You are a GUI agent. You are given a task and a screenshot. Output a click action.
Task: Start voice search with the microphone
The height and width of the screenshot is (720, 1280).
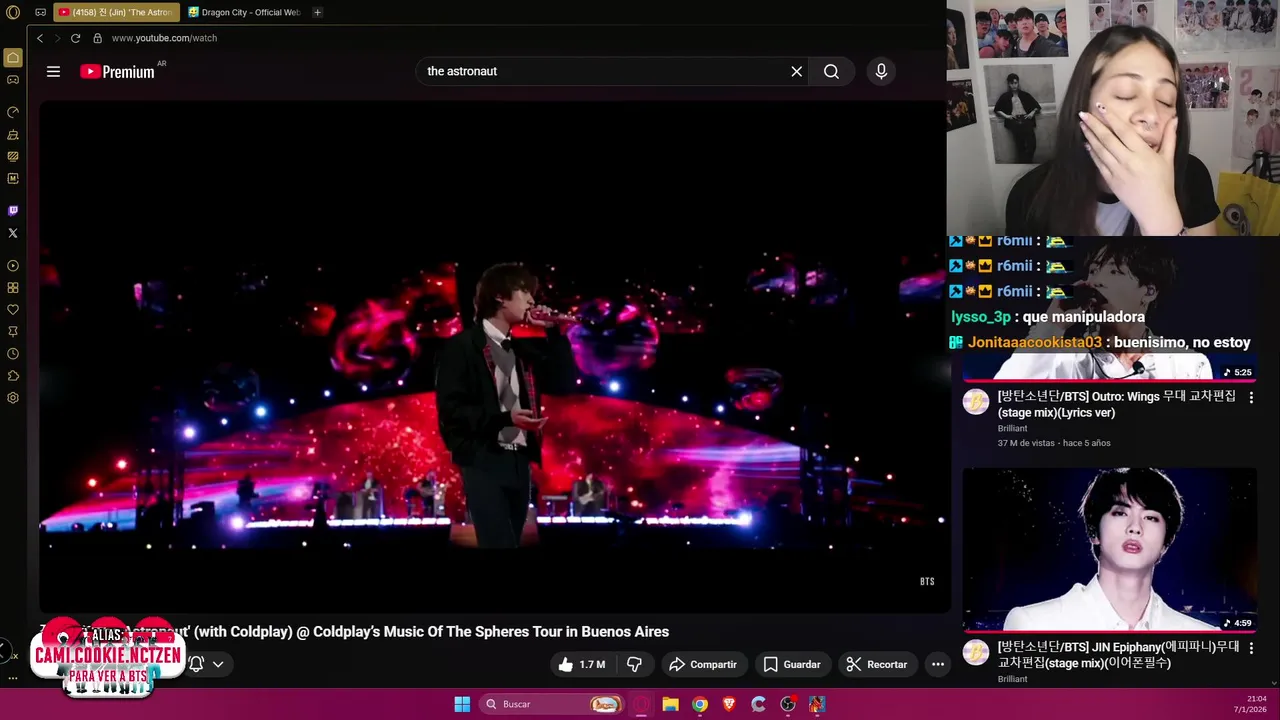point(881,71)
